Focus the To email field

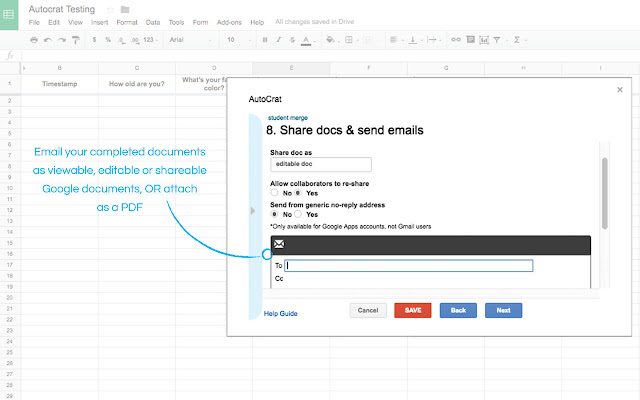click(409, 266)
